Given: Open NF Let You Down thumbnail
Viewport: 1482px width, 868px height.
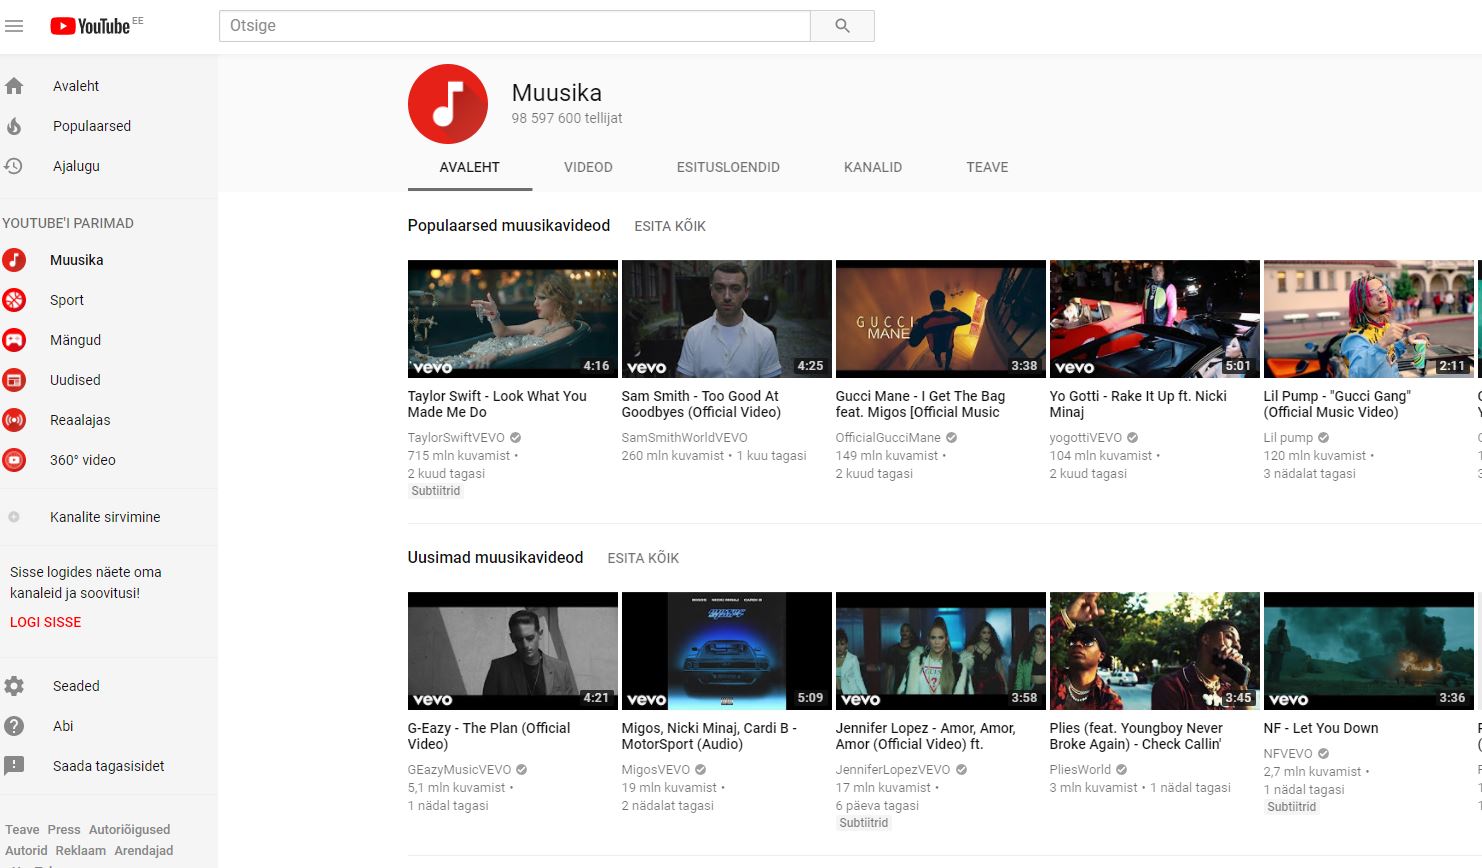Looking at the screenshot, I should click(x=1368, y=651).
